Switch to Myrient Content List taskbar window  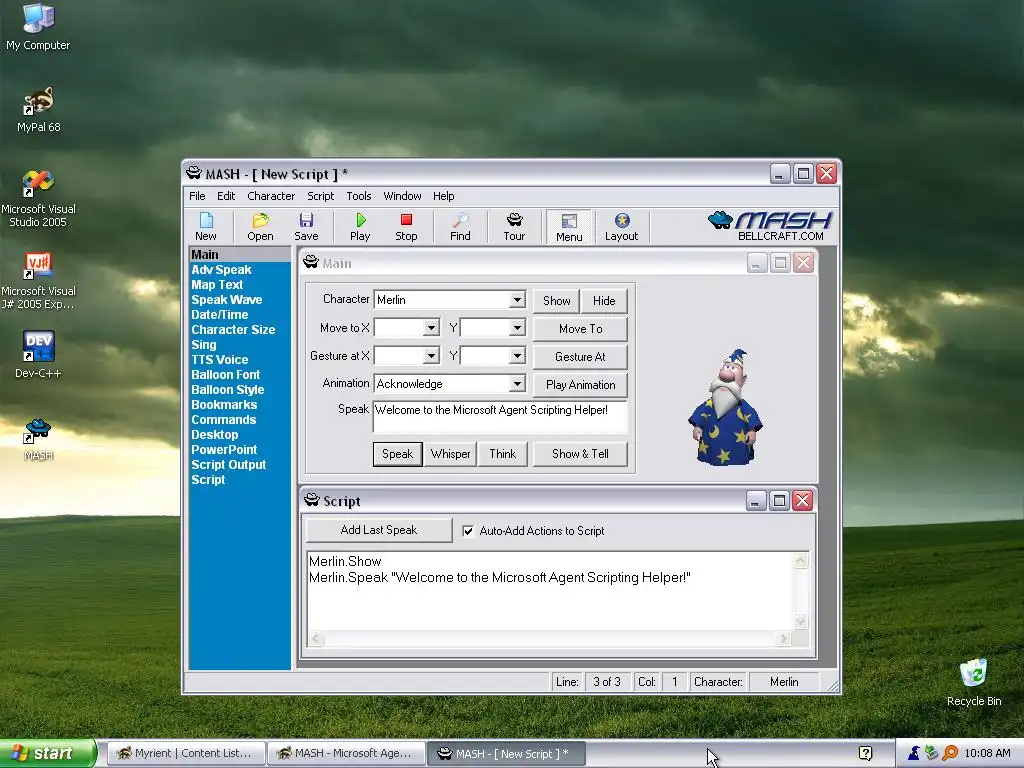pos(185,754)
